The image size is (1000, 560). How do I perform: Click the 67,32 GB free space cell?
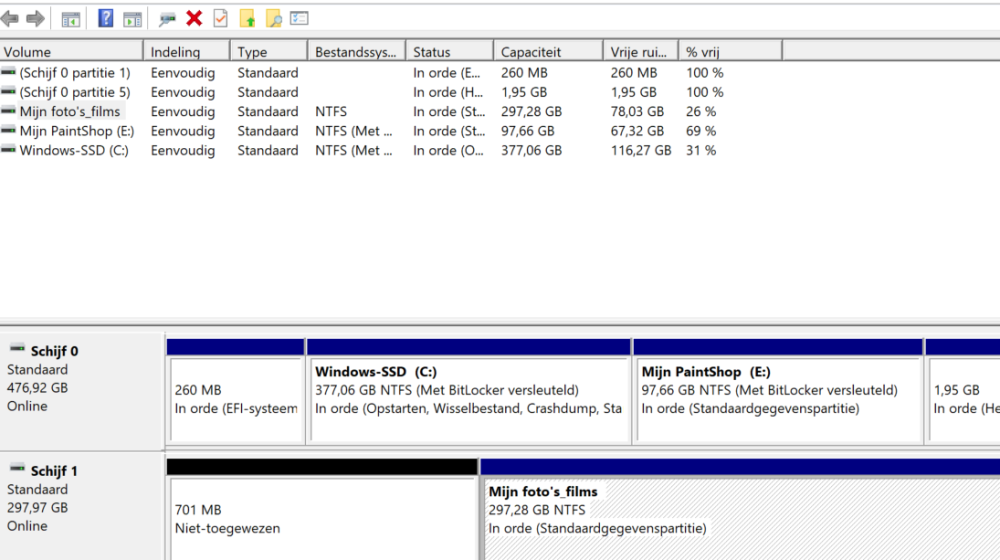[637, 131]
